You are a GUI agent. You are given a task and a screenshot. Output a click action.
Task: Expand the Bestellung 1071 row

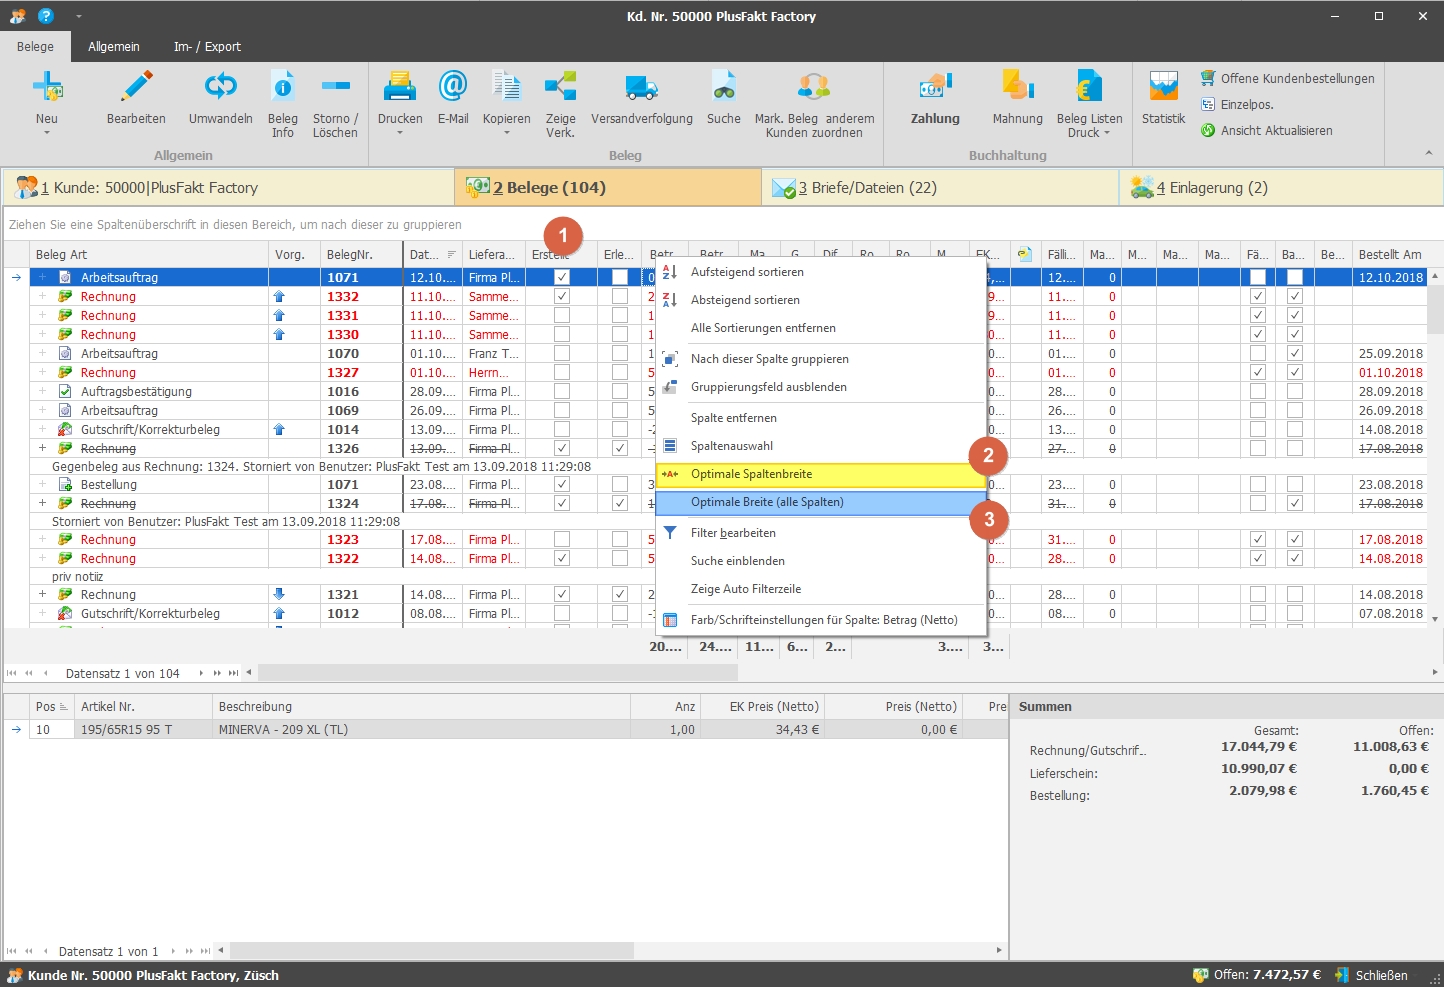[42, 484]
